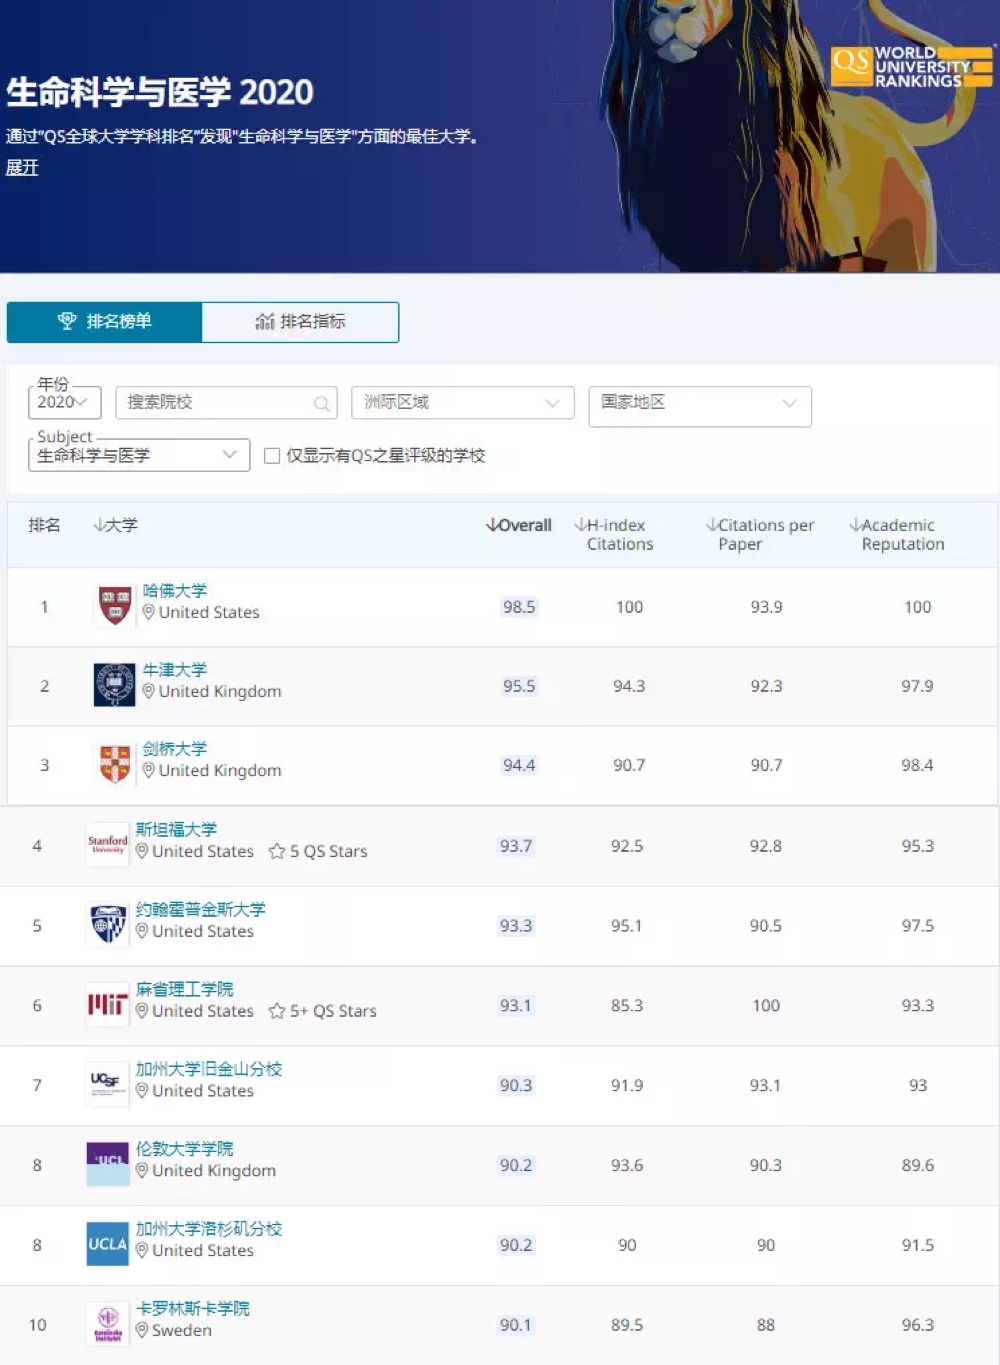Click the Cambridge University shield icon
The height and width of the screenshot is (1365, 1000).
[114, 764]
